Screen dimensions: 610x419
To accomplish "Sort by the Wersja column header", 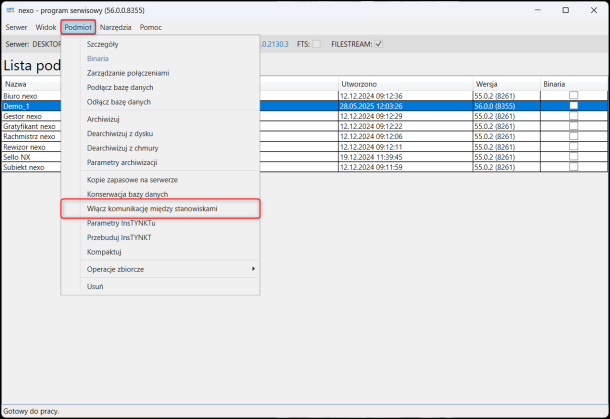I will [x=507, y=84].
